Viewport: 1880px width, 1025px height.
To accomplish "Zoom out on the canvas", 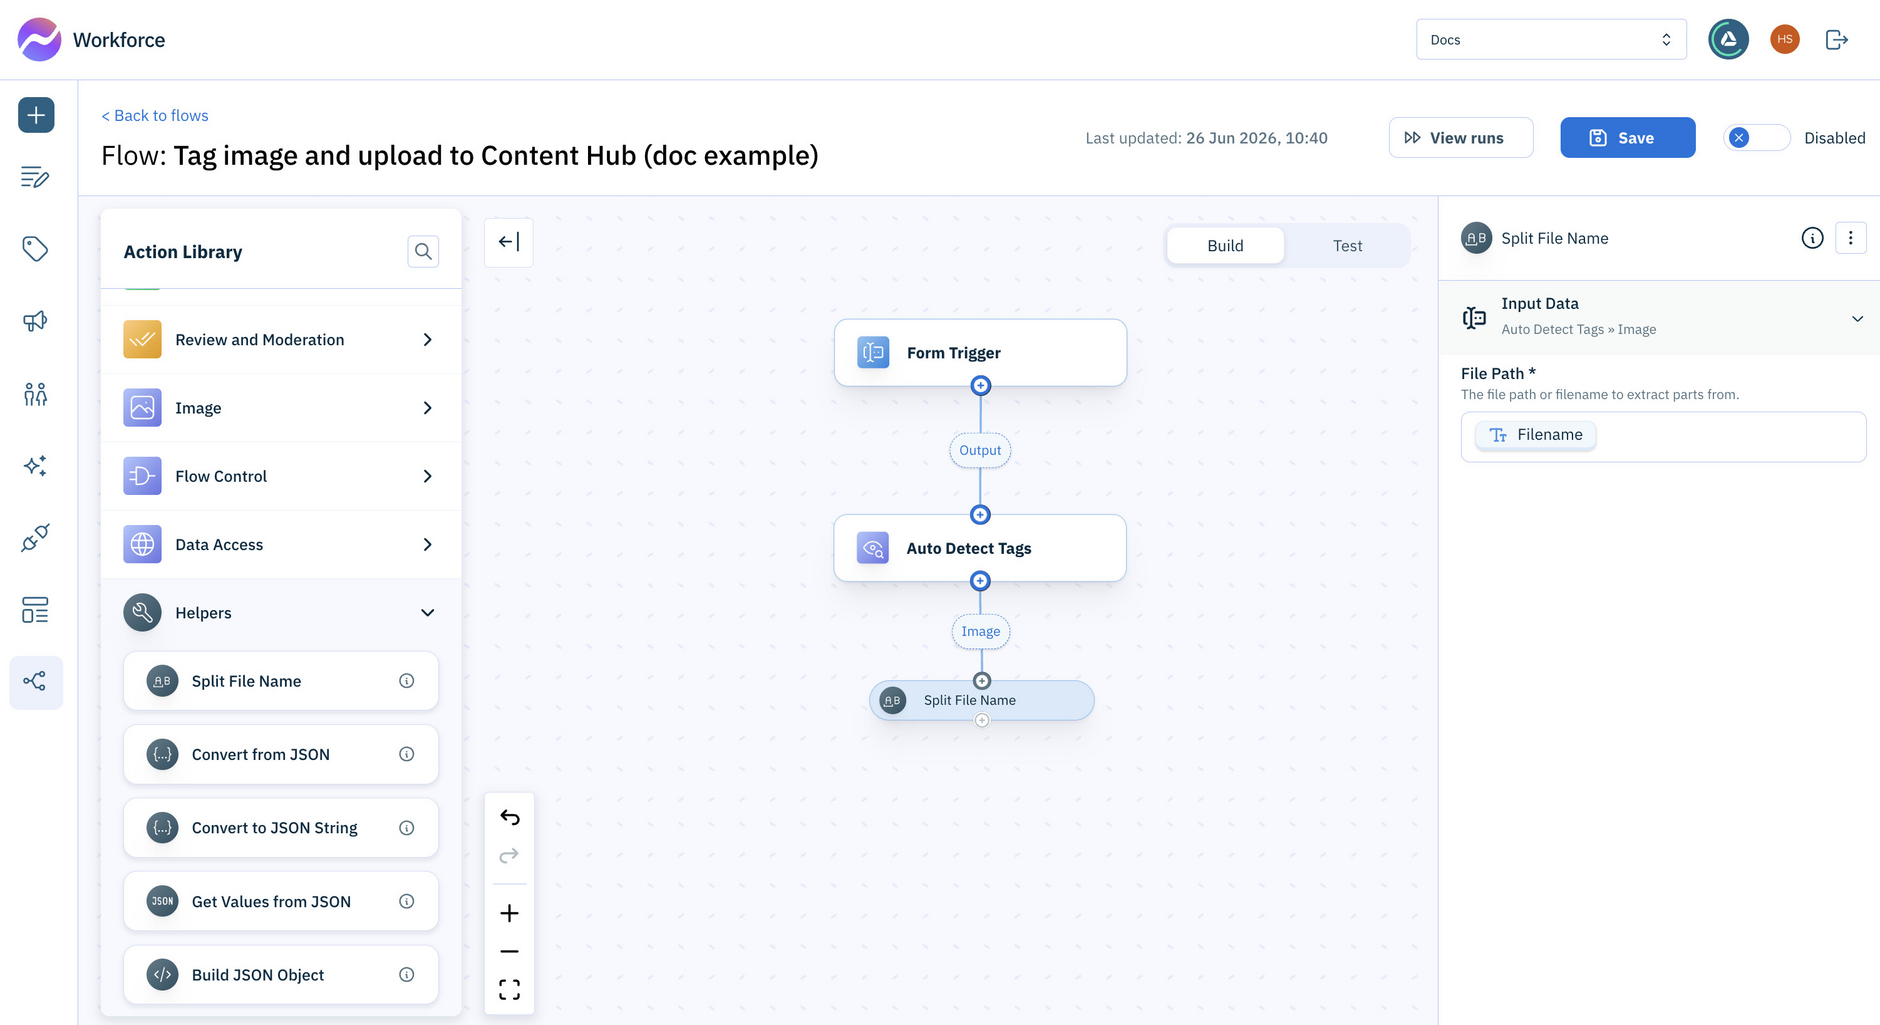I will tap(509, 951).
